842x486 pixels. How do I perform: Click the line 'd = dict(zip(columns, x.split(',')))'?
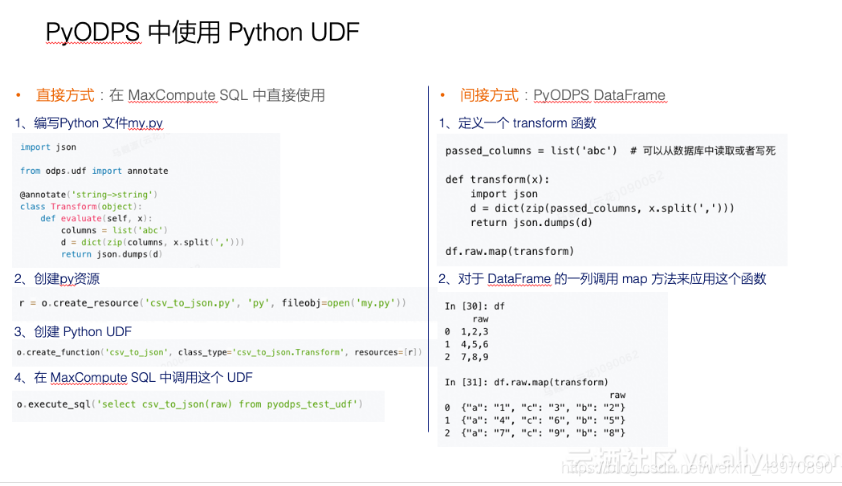click(x=153, y=242)
